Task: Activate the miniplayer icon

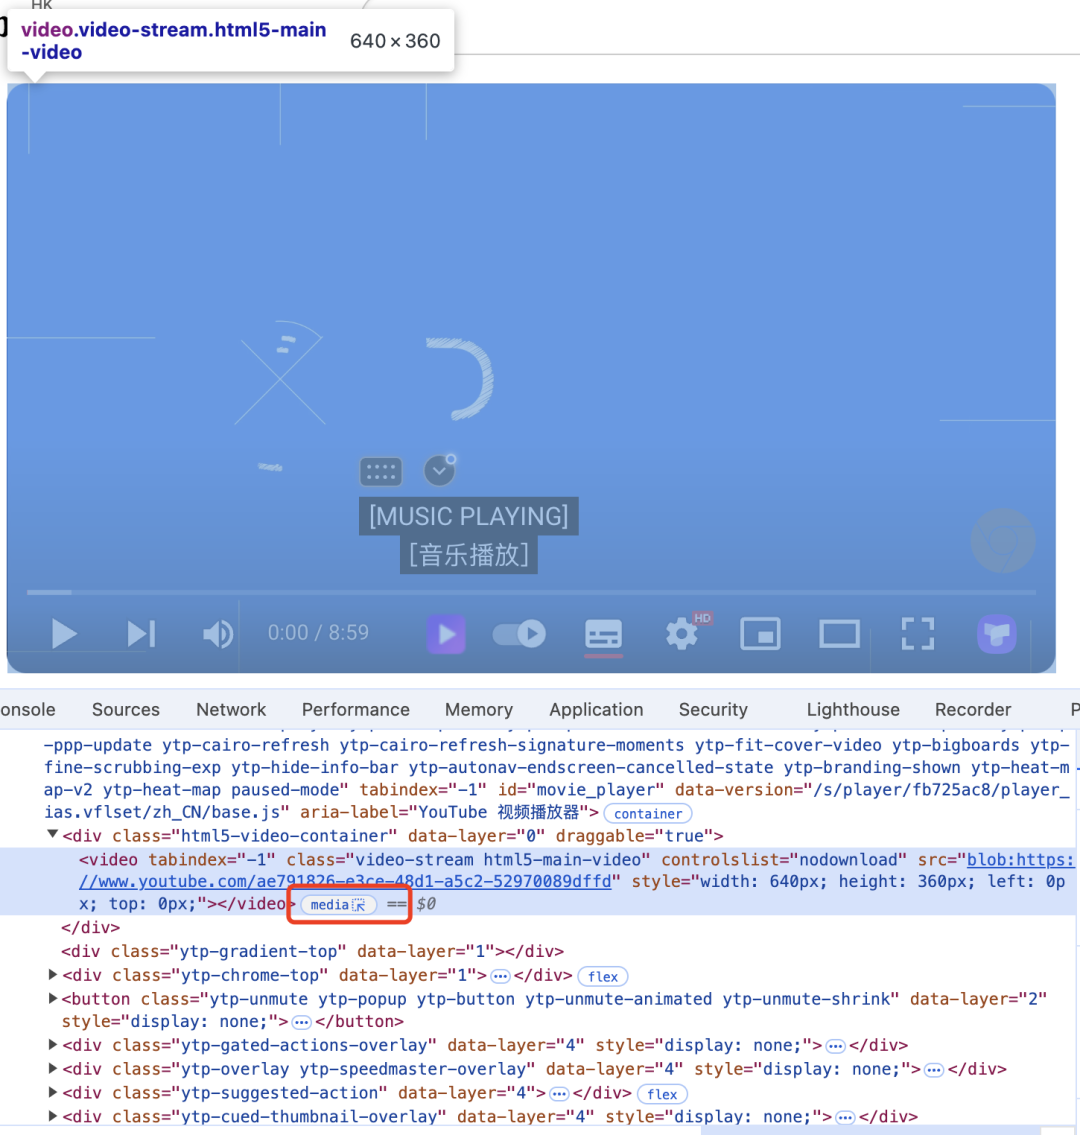Action: click(760, 634)
